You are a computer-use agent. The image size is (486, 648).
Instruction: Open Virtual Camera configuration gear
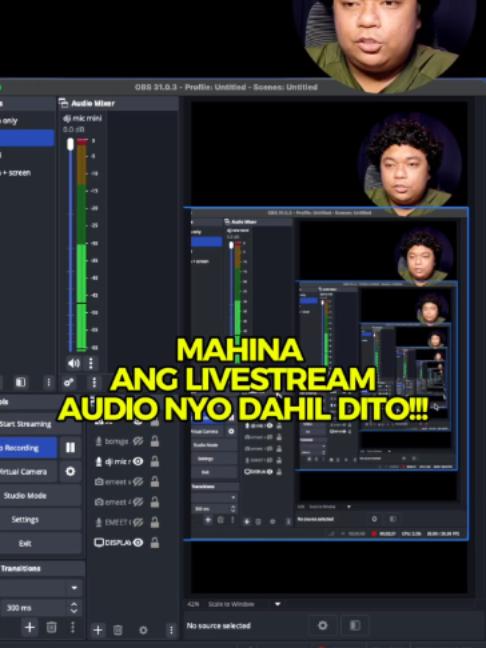pyautogui.click(x=70, y=472)
